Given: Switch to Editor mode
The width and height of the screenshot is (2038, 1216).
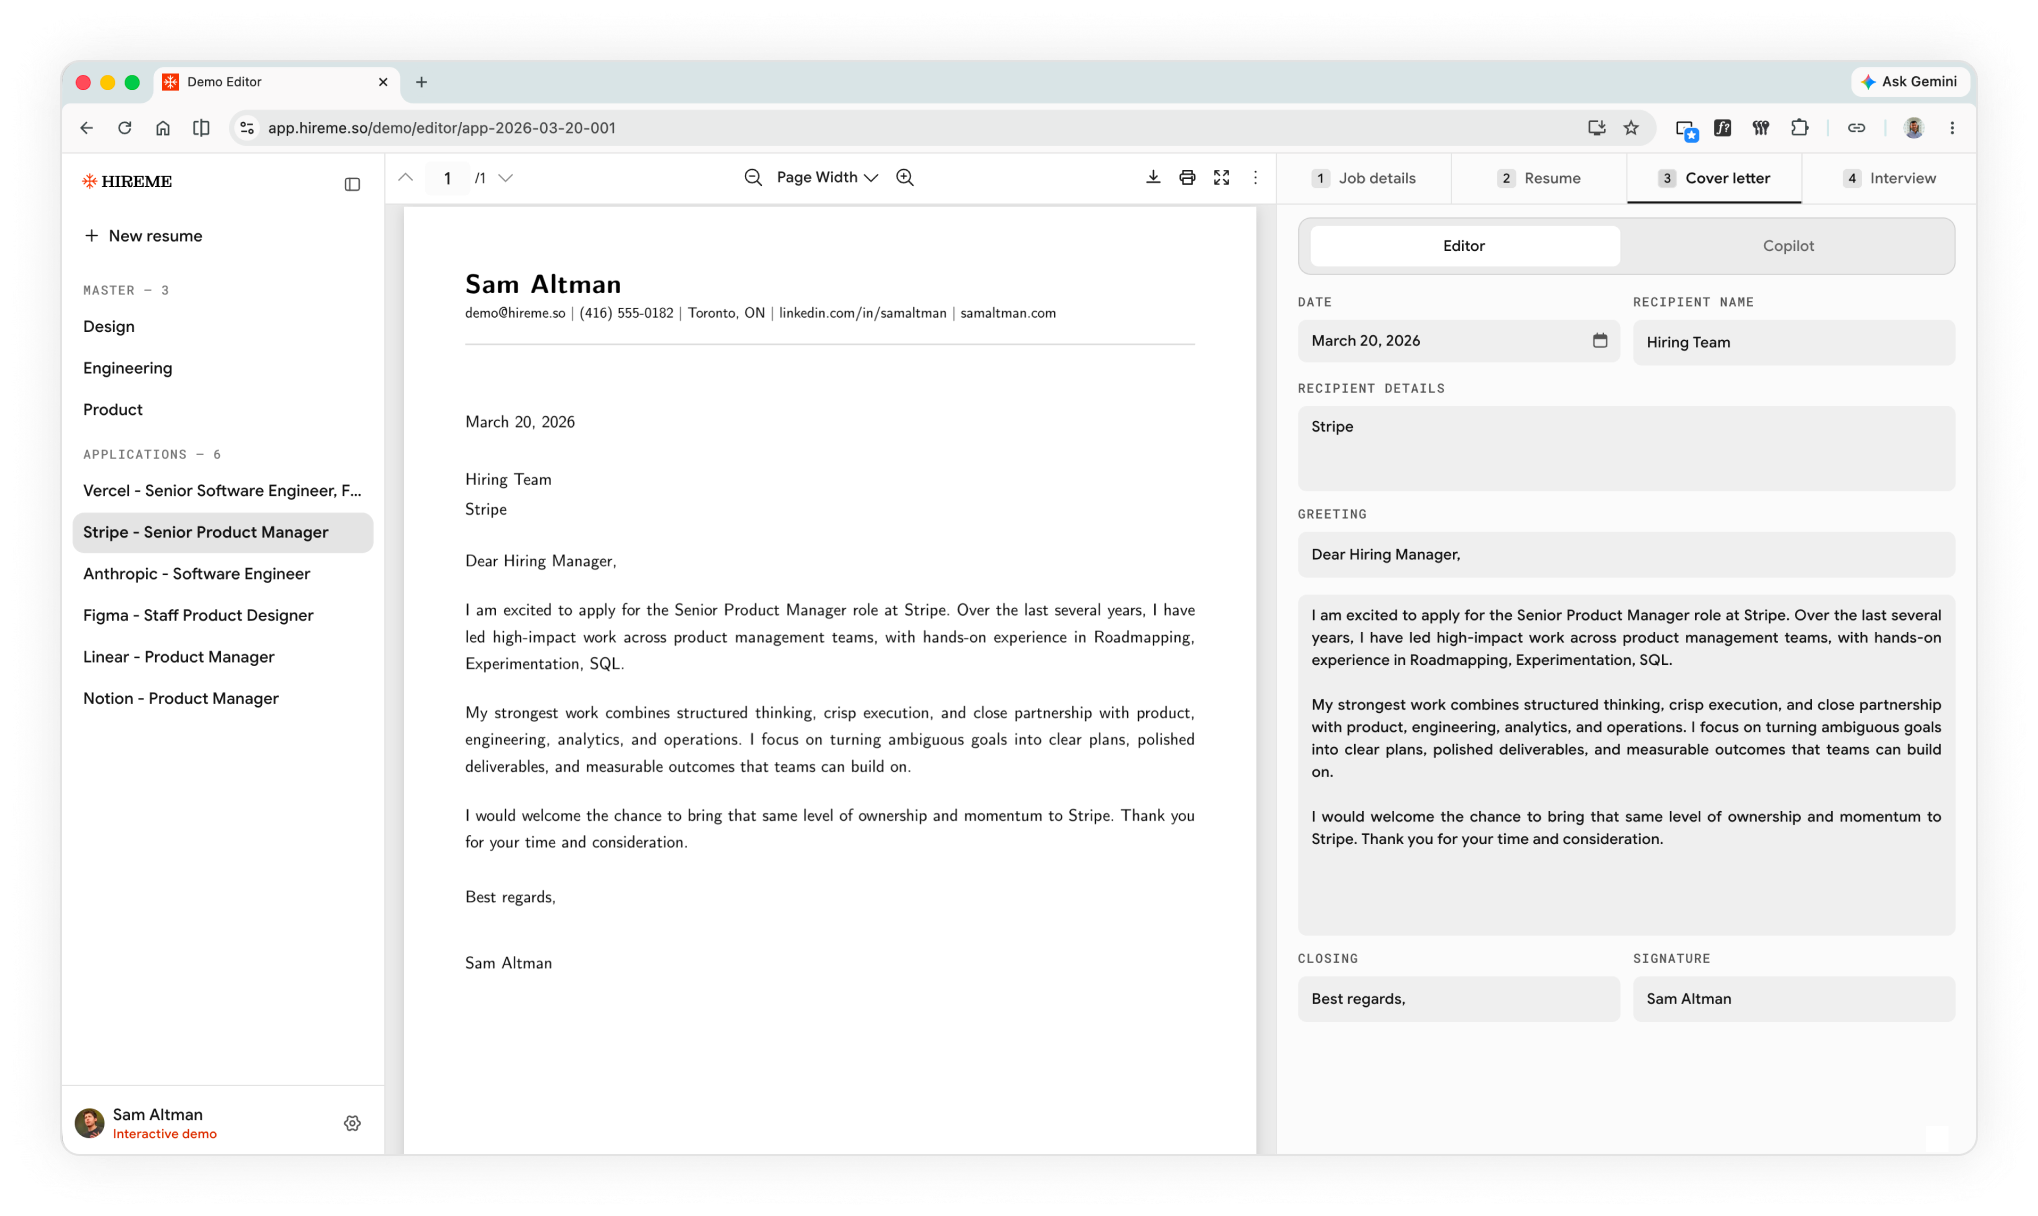Looking at the screenshot, I should [x=1464, y=246].
